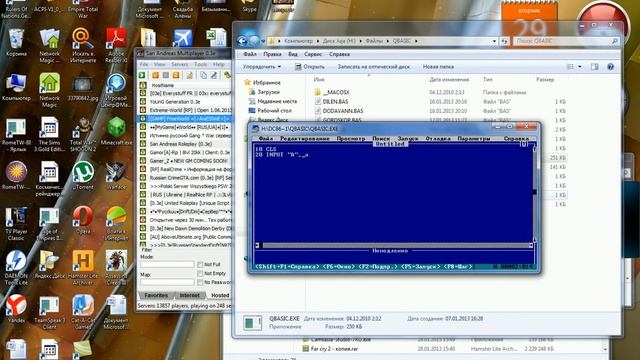Open the Файл menu in the QBASIC editor

point(266,139)
